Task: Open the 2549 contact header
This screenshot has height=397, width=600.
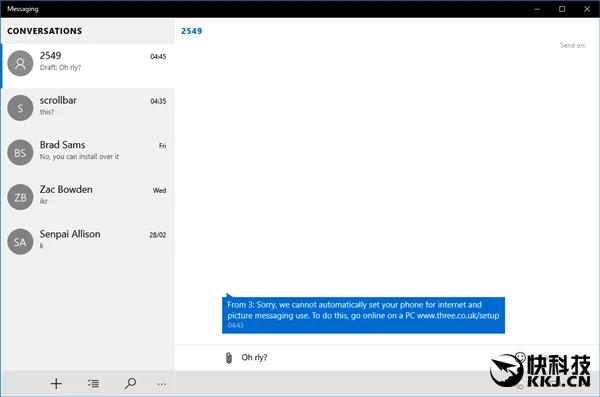Action: (191, 31)
